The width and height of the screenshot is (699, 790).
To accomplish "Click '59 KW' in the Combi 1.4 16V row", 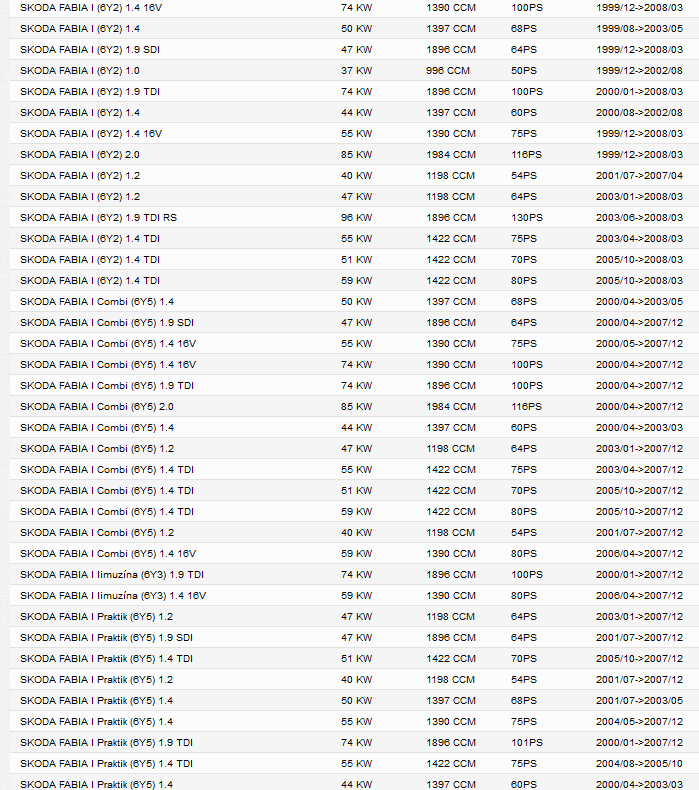I will [x=356, y=553].
